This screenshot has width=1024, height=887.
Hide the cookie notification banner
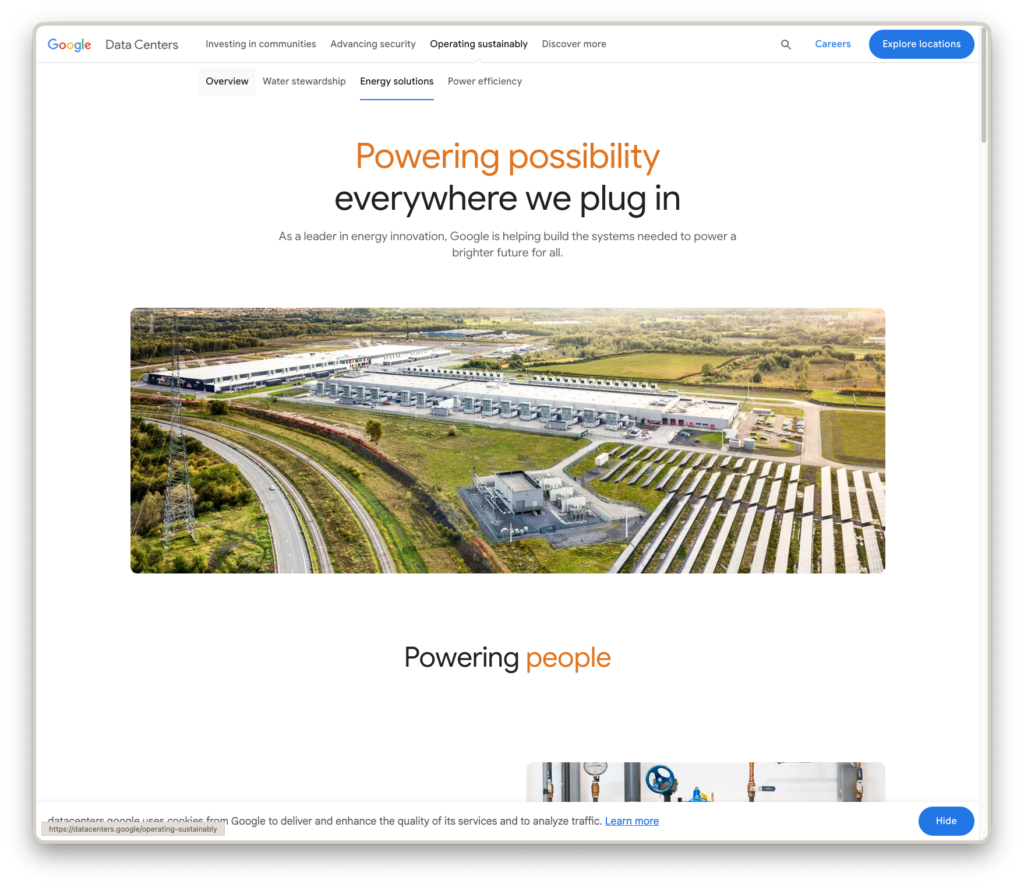coord(945,821)
